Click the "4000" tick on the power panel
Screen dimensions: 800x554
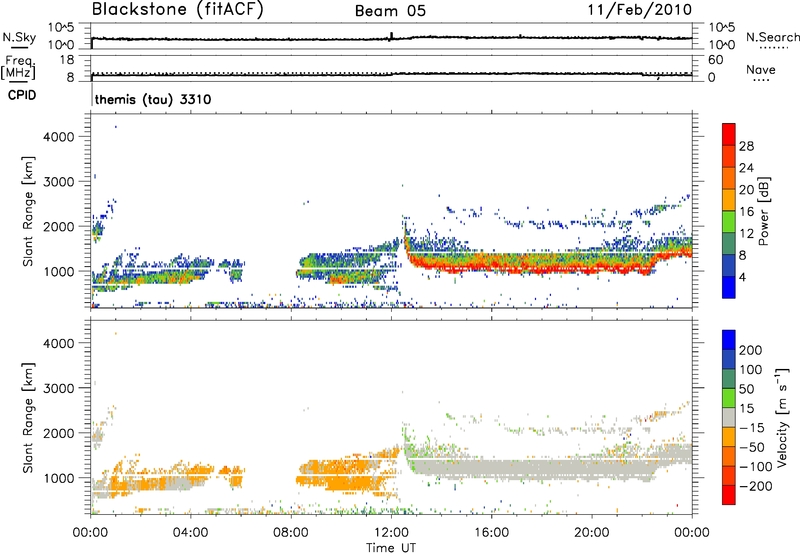[58, 137]
